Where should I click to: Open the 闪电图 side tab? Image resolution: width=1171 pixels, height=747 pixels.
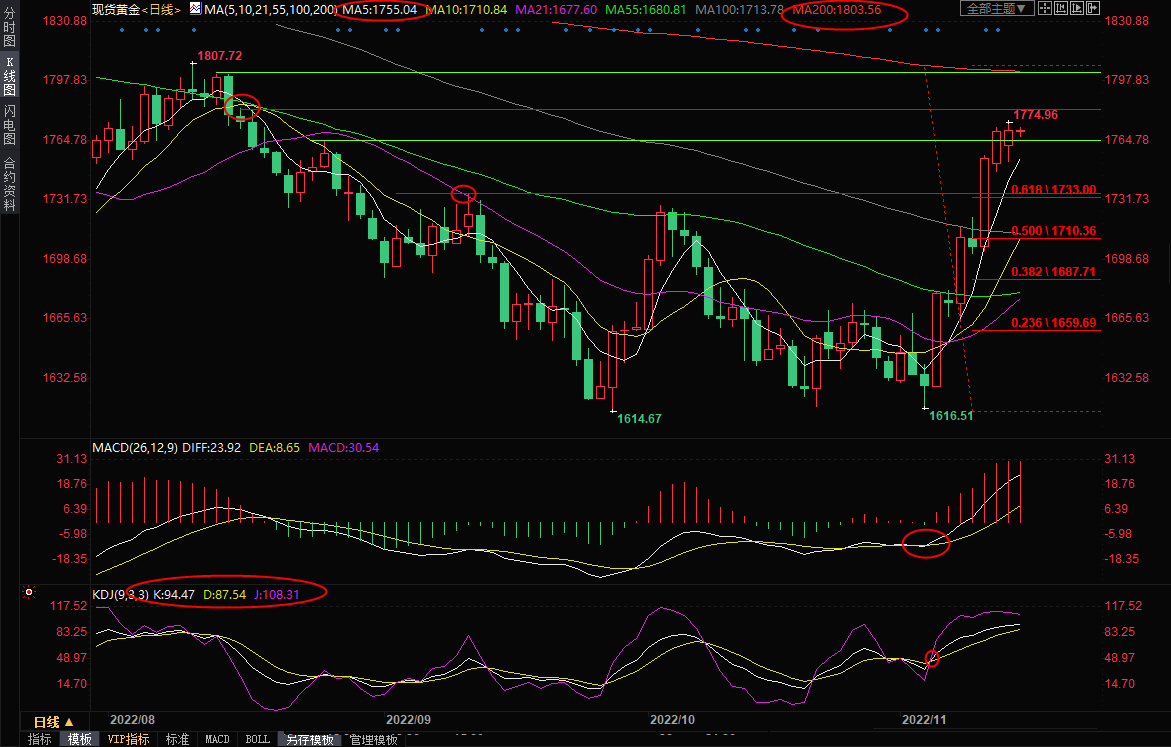coord(9,123)
